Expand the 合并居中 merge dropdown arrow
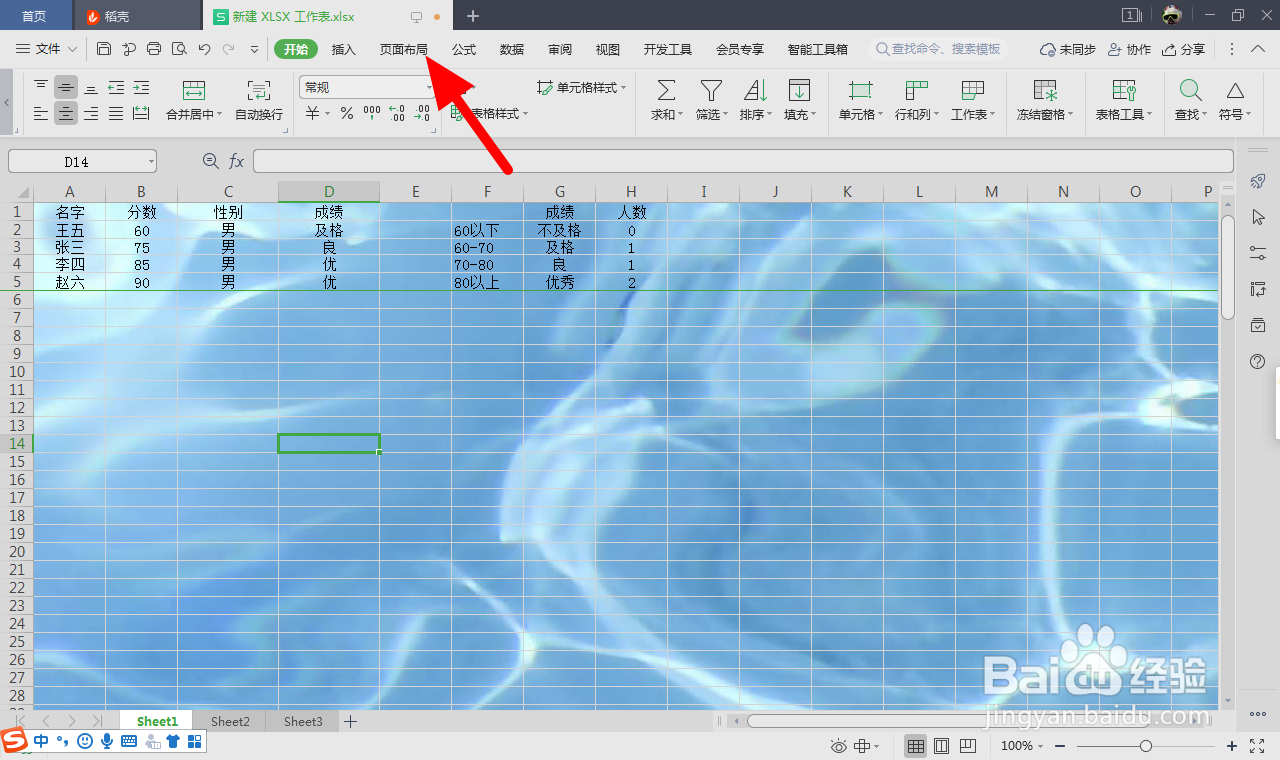Viewport: 1280px width, 760px height. point(220,115)
